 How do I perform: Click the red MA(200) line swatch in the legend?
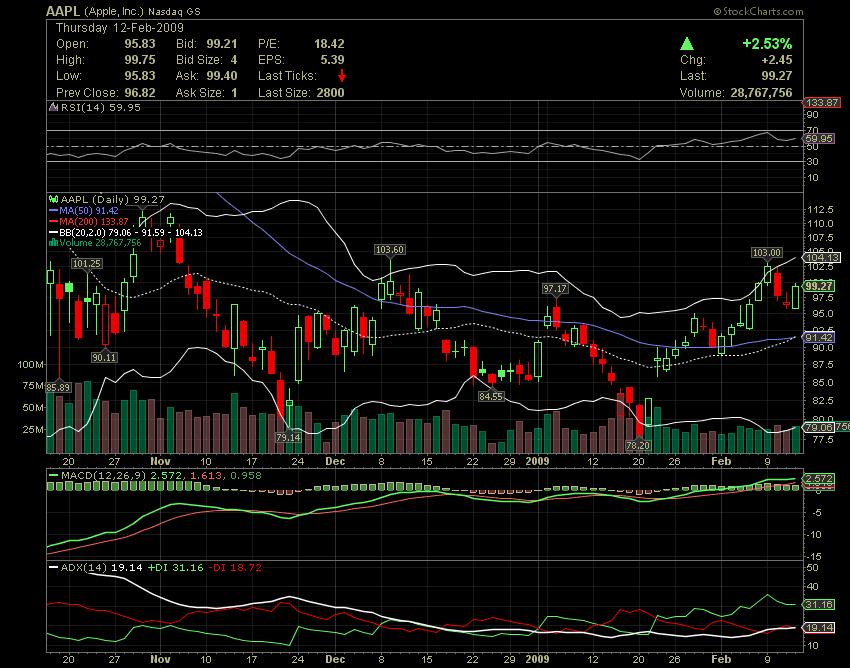53,221
